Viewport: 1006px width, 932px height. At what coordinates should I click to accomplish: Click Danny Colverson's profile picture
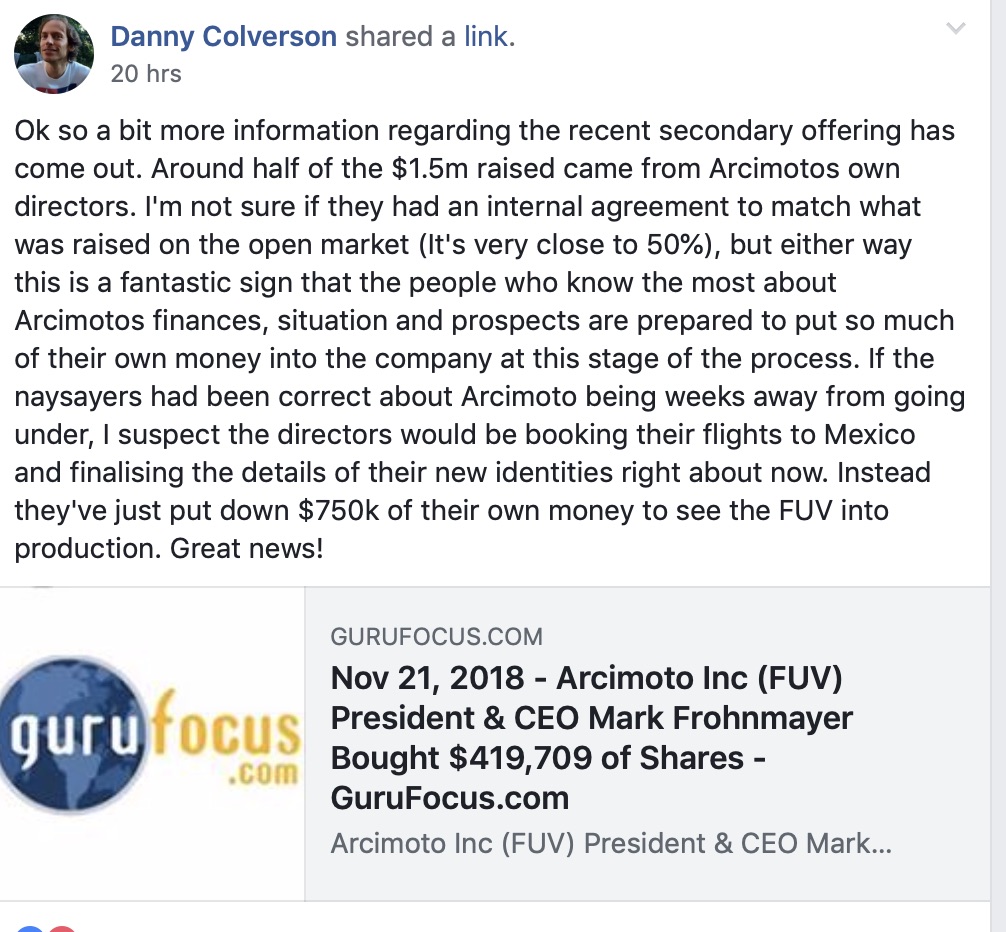click(x=54, y=54)
